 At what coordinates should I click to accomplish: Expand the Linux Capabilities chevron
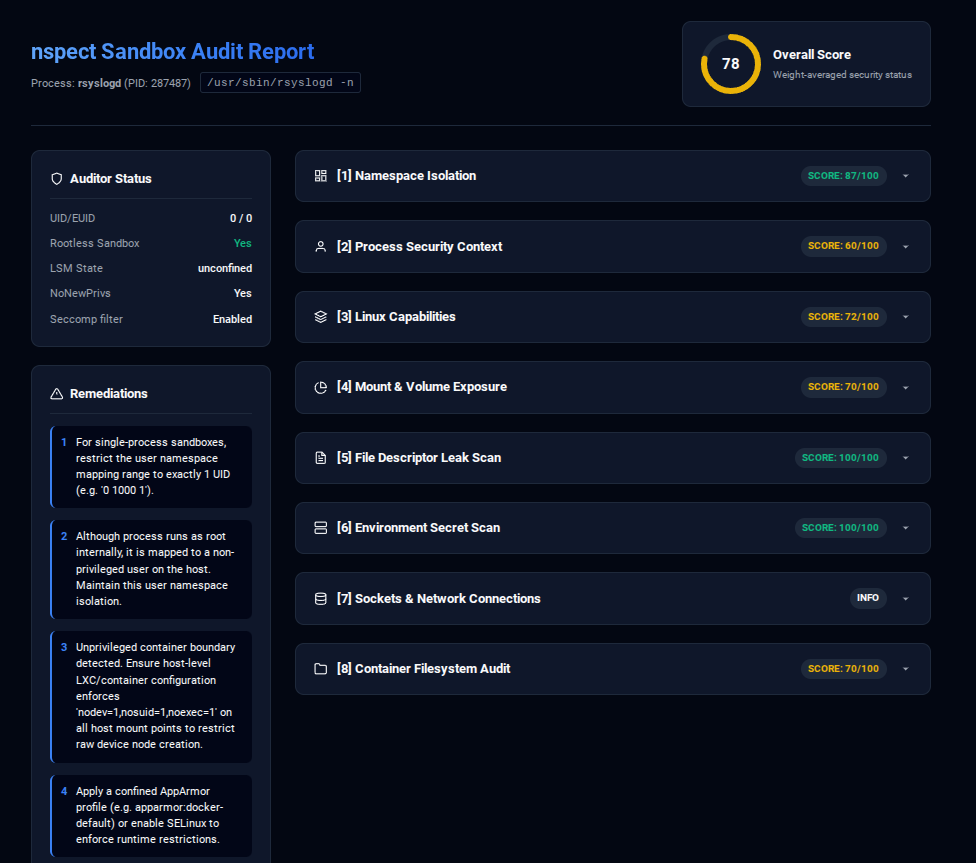pyautogui.click(x=906, y=317)
